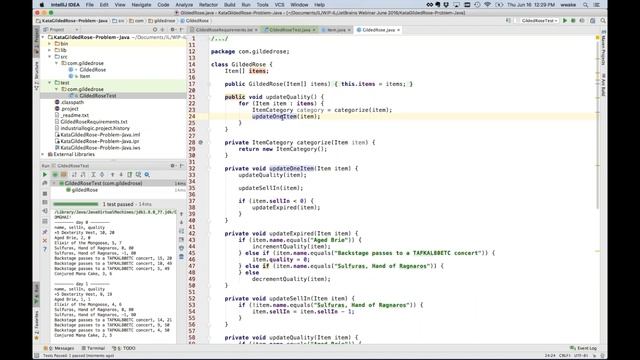The width and height of the screenshot is (640, 360).
Task: Click rerun failed tests icon
Action: click(45, 183)
